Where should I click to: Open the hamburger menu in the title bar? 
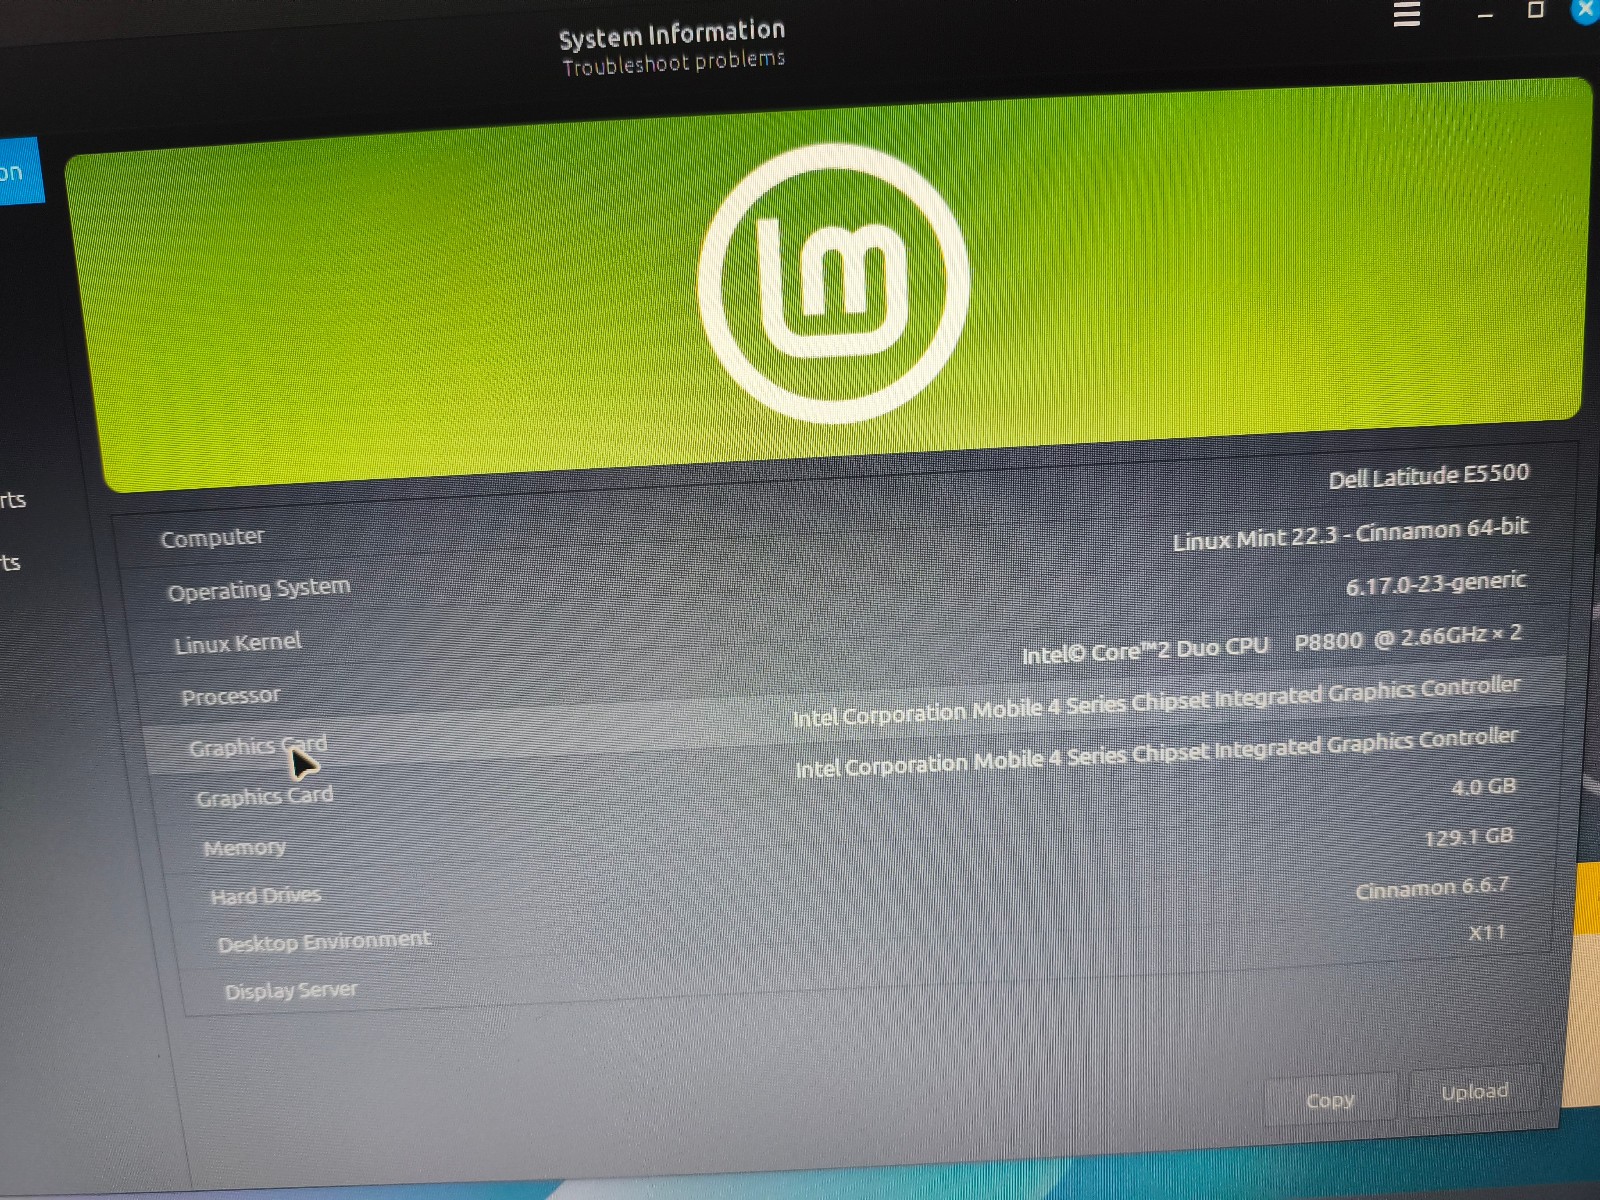pyautogui.click(x=1406, y=14)
